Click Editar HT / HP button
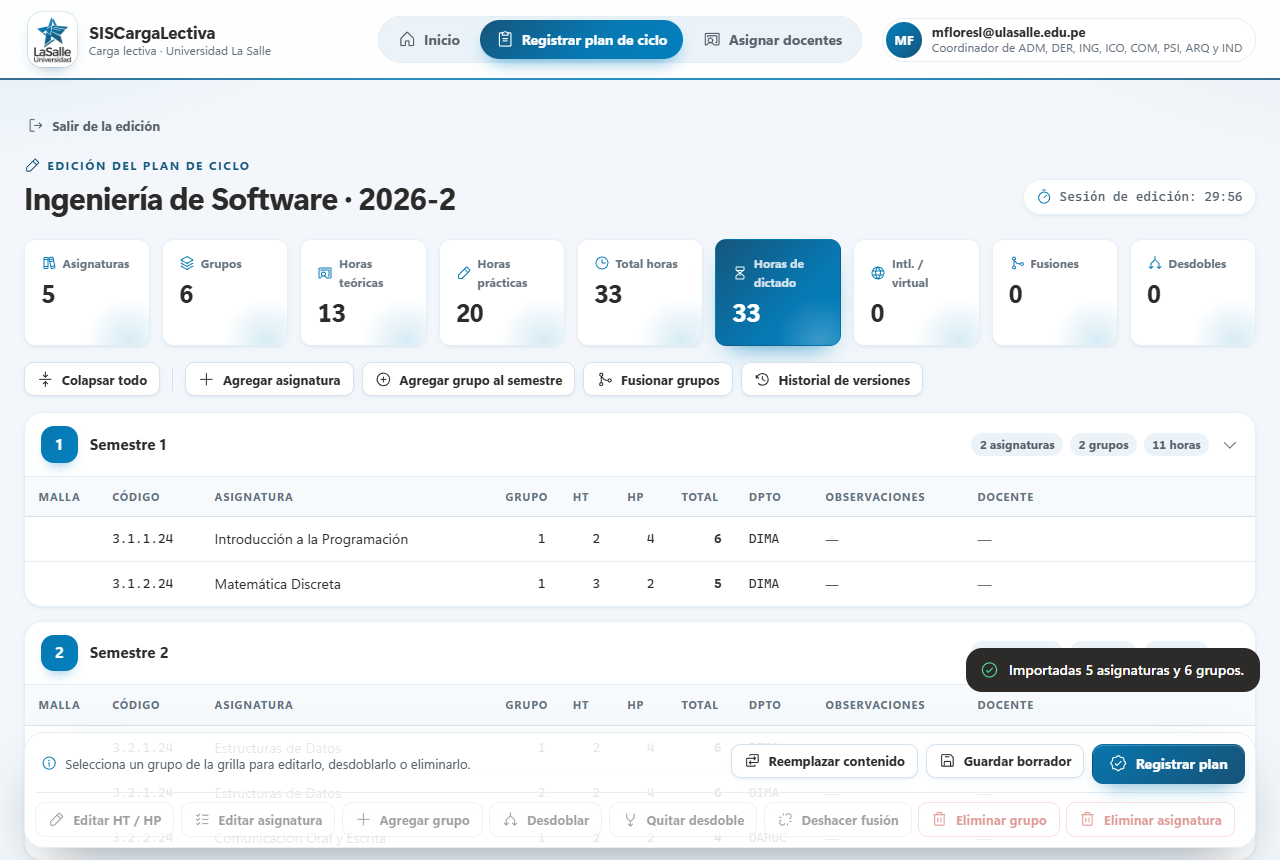Viewport: 1280px width, 860px height. [x=105, y=820]
